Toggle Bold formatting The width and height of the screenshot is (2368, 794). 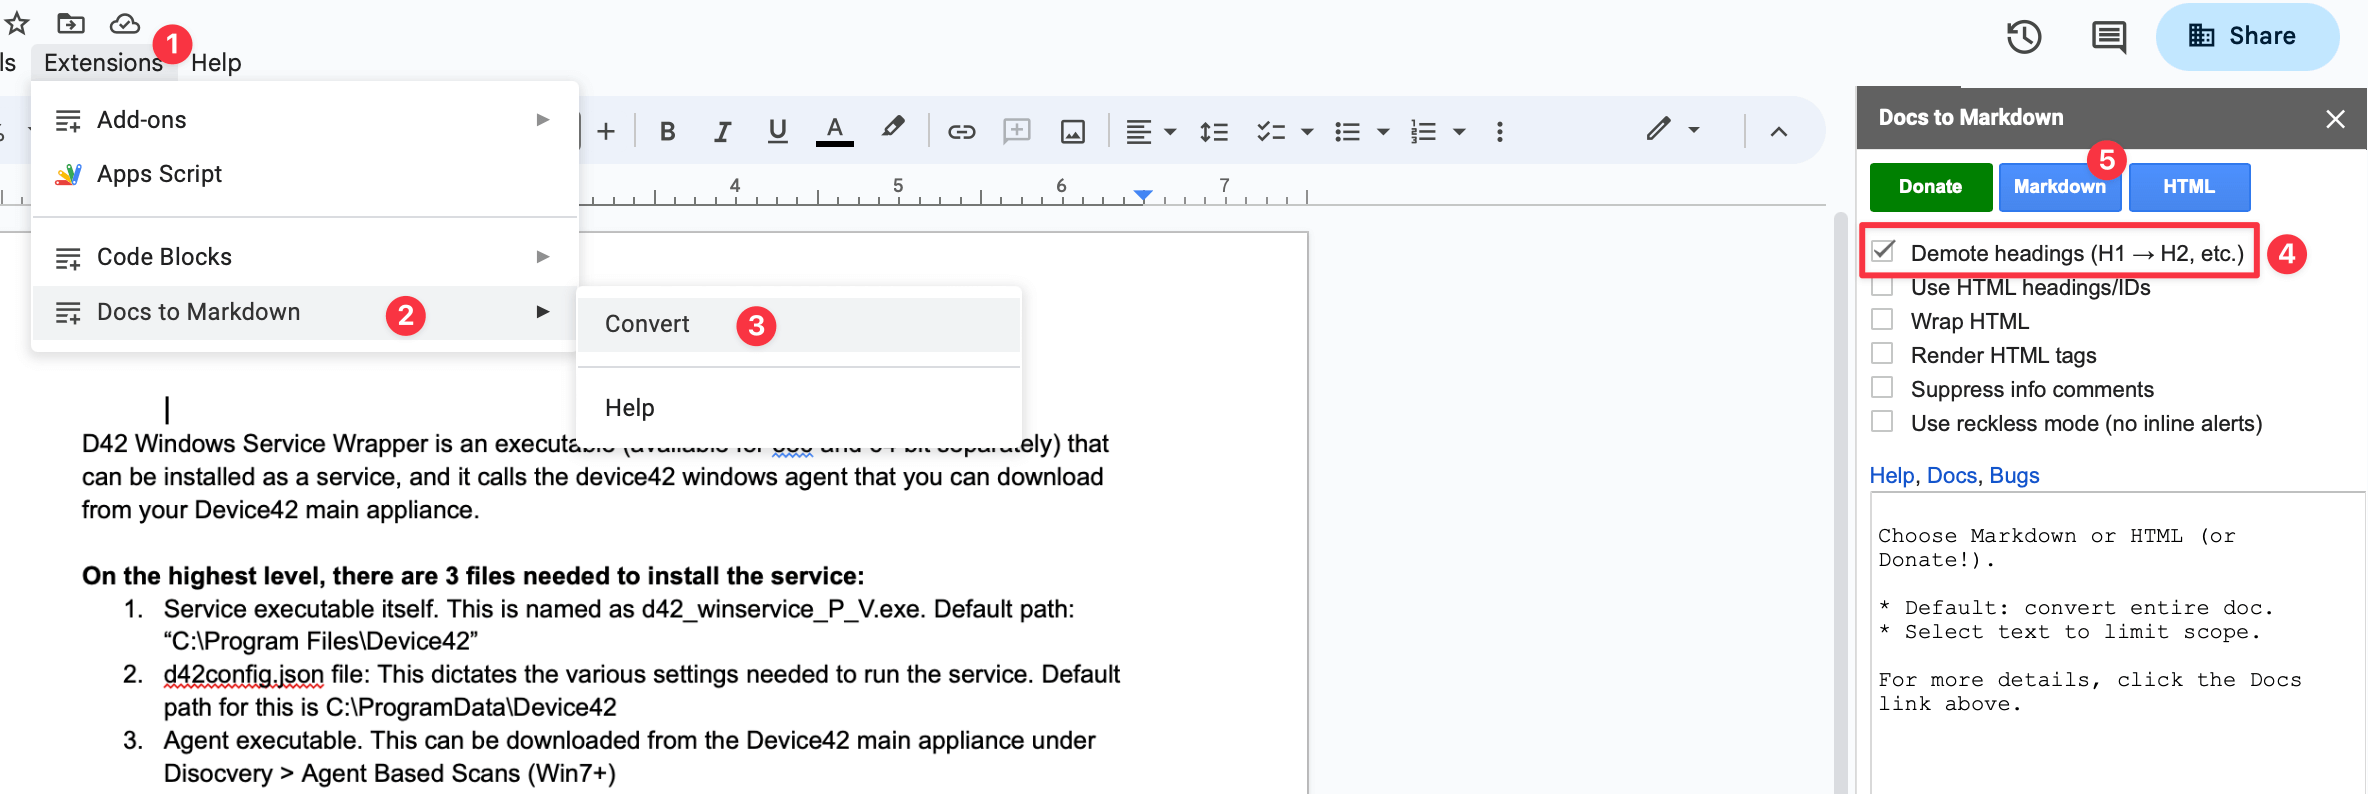[668, 131]
